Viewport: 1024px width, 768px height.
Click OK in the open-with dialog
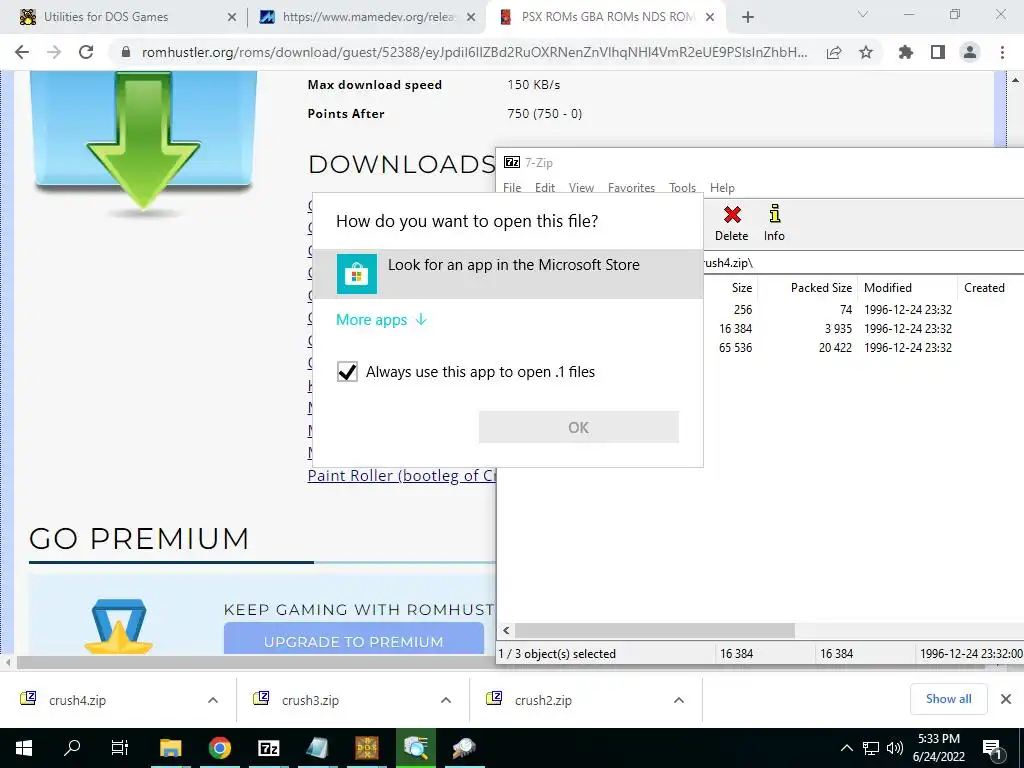coord(579,427)
